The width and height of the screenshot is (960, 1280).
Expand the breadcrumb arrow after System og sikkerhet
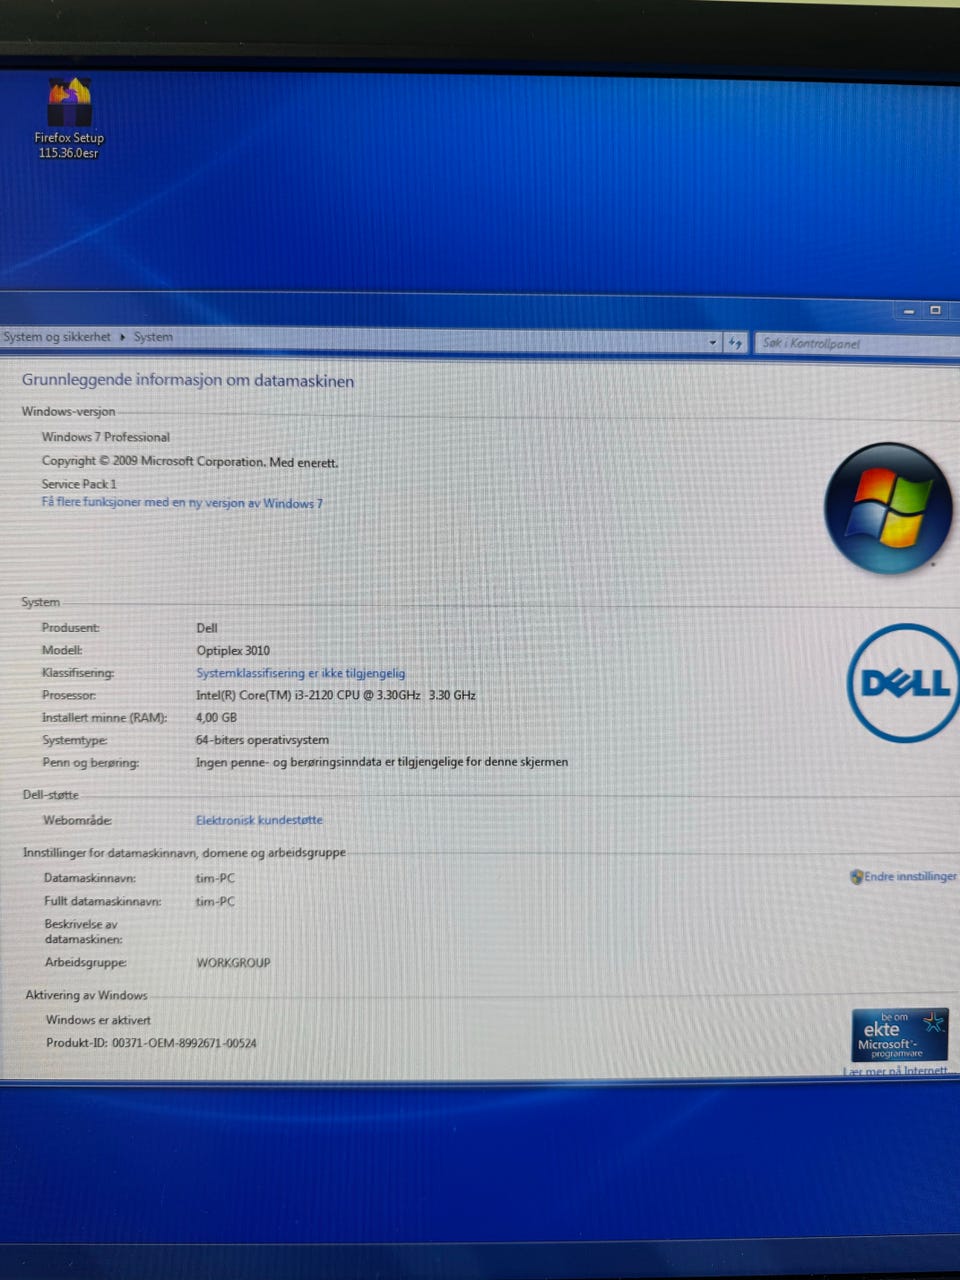tap(122, 337)
